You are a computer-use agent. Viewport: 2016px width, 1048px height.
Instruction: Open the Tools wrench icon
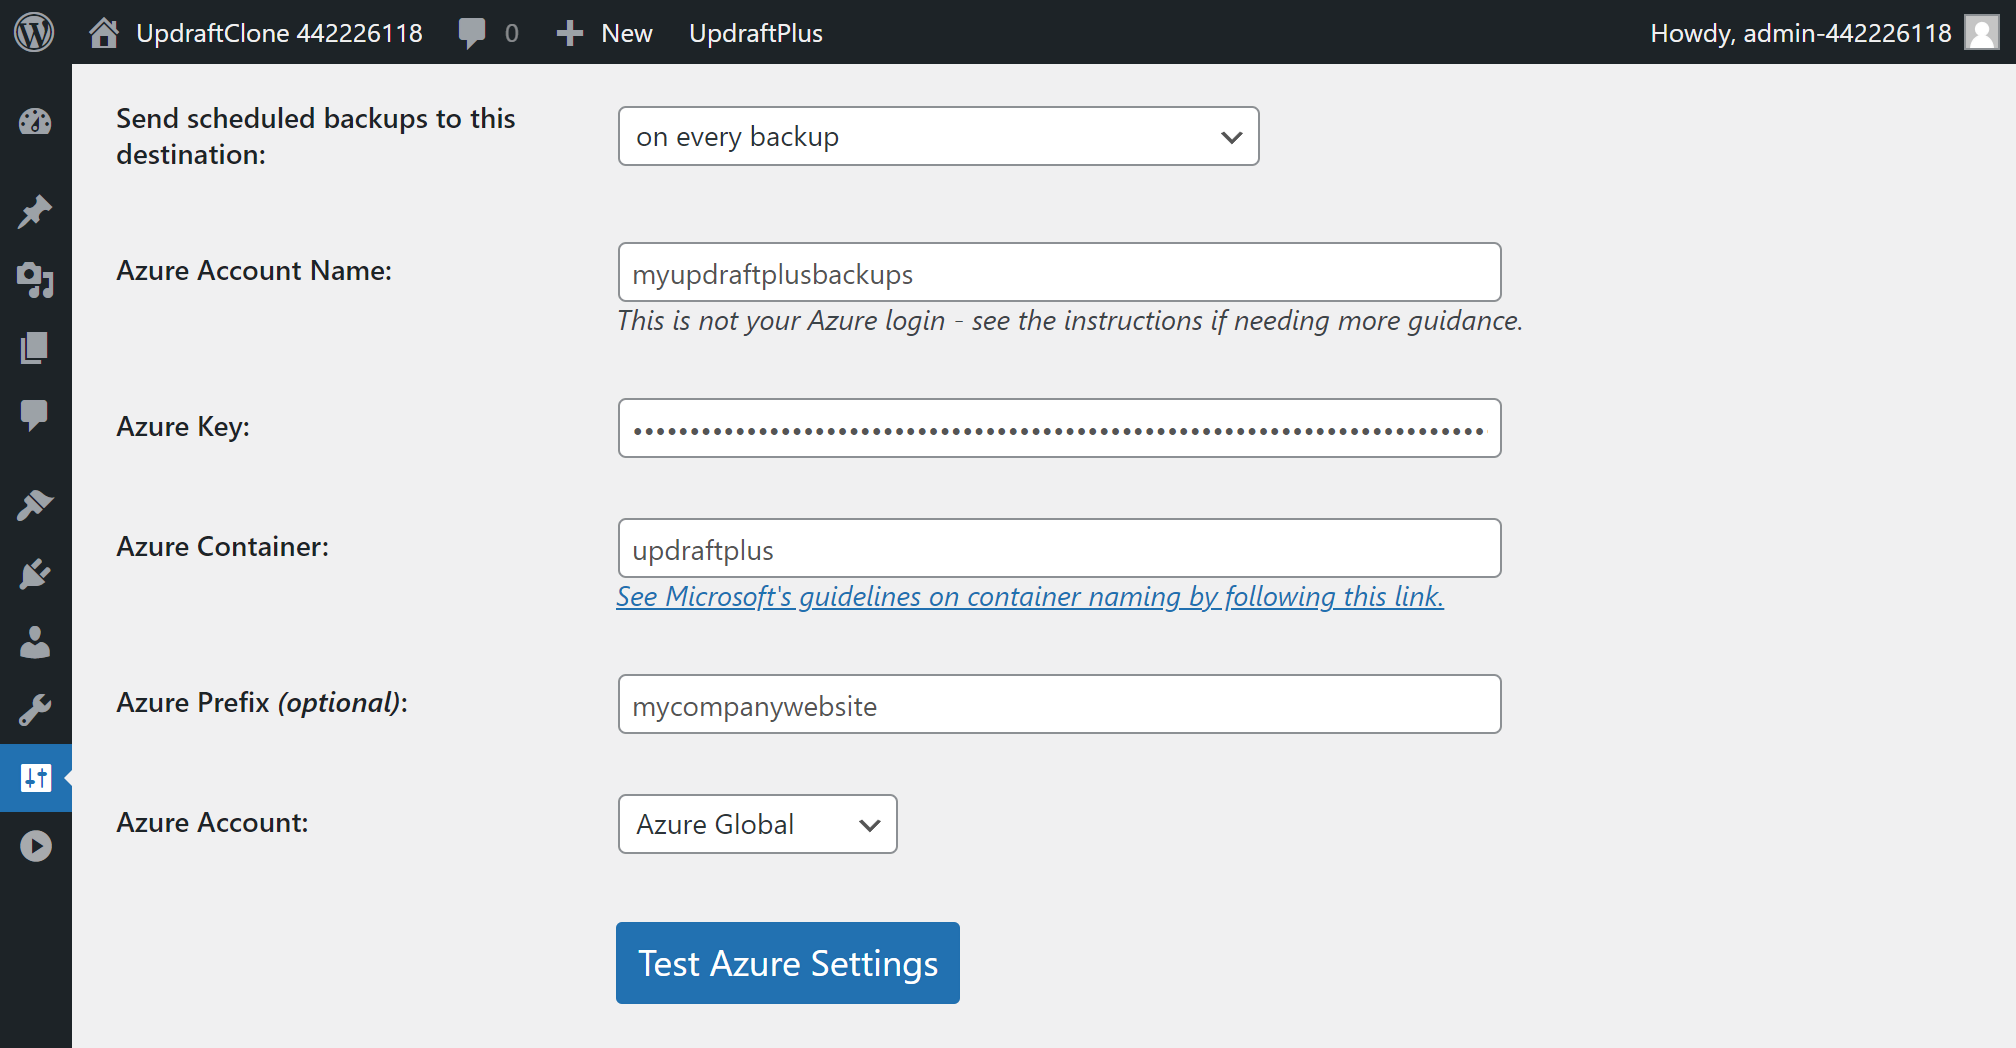coord(35,710)
